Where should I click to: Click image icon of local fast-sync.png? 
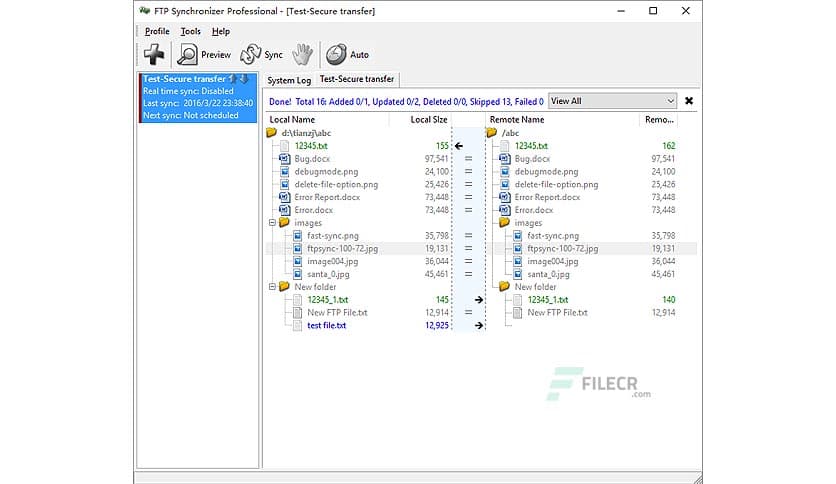[x=297, y=235]
